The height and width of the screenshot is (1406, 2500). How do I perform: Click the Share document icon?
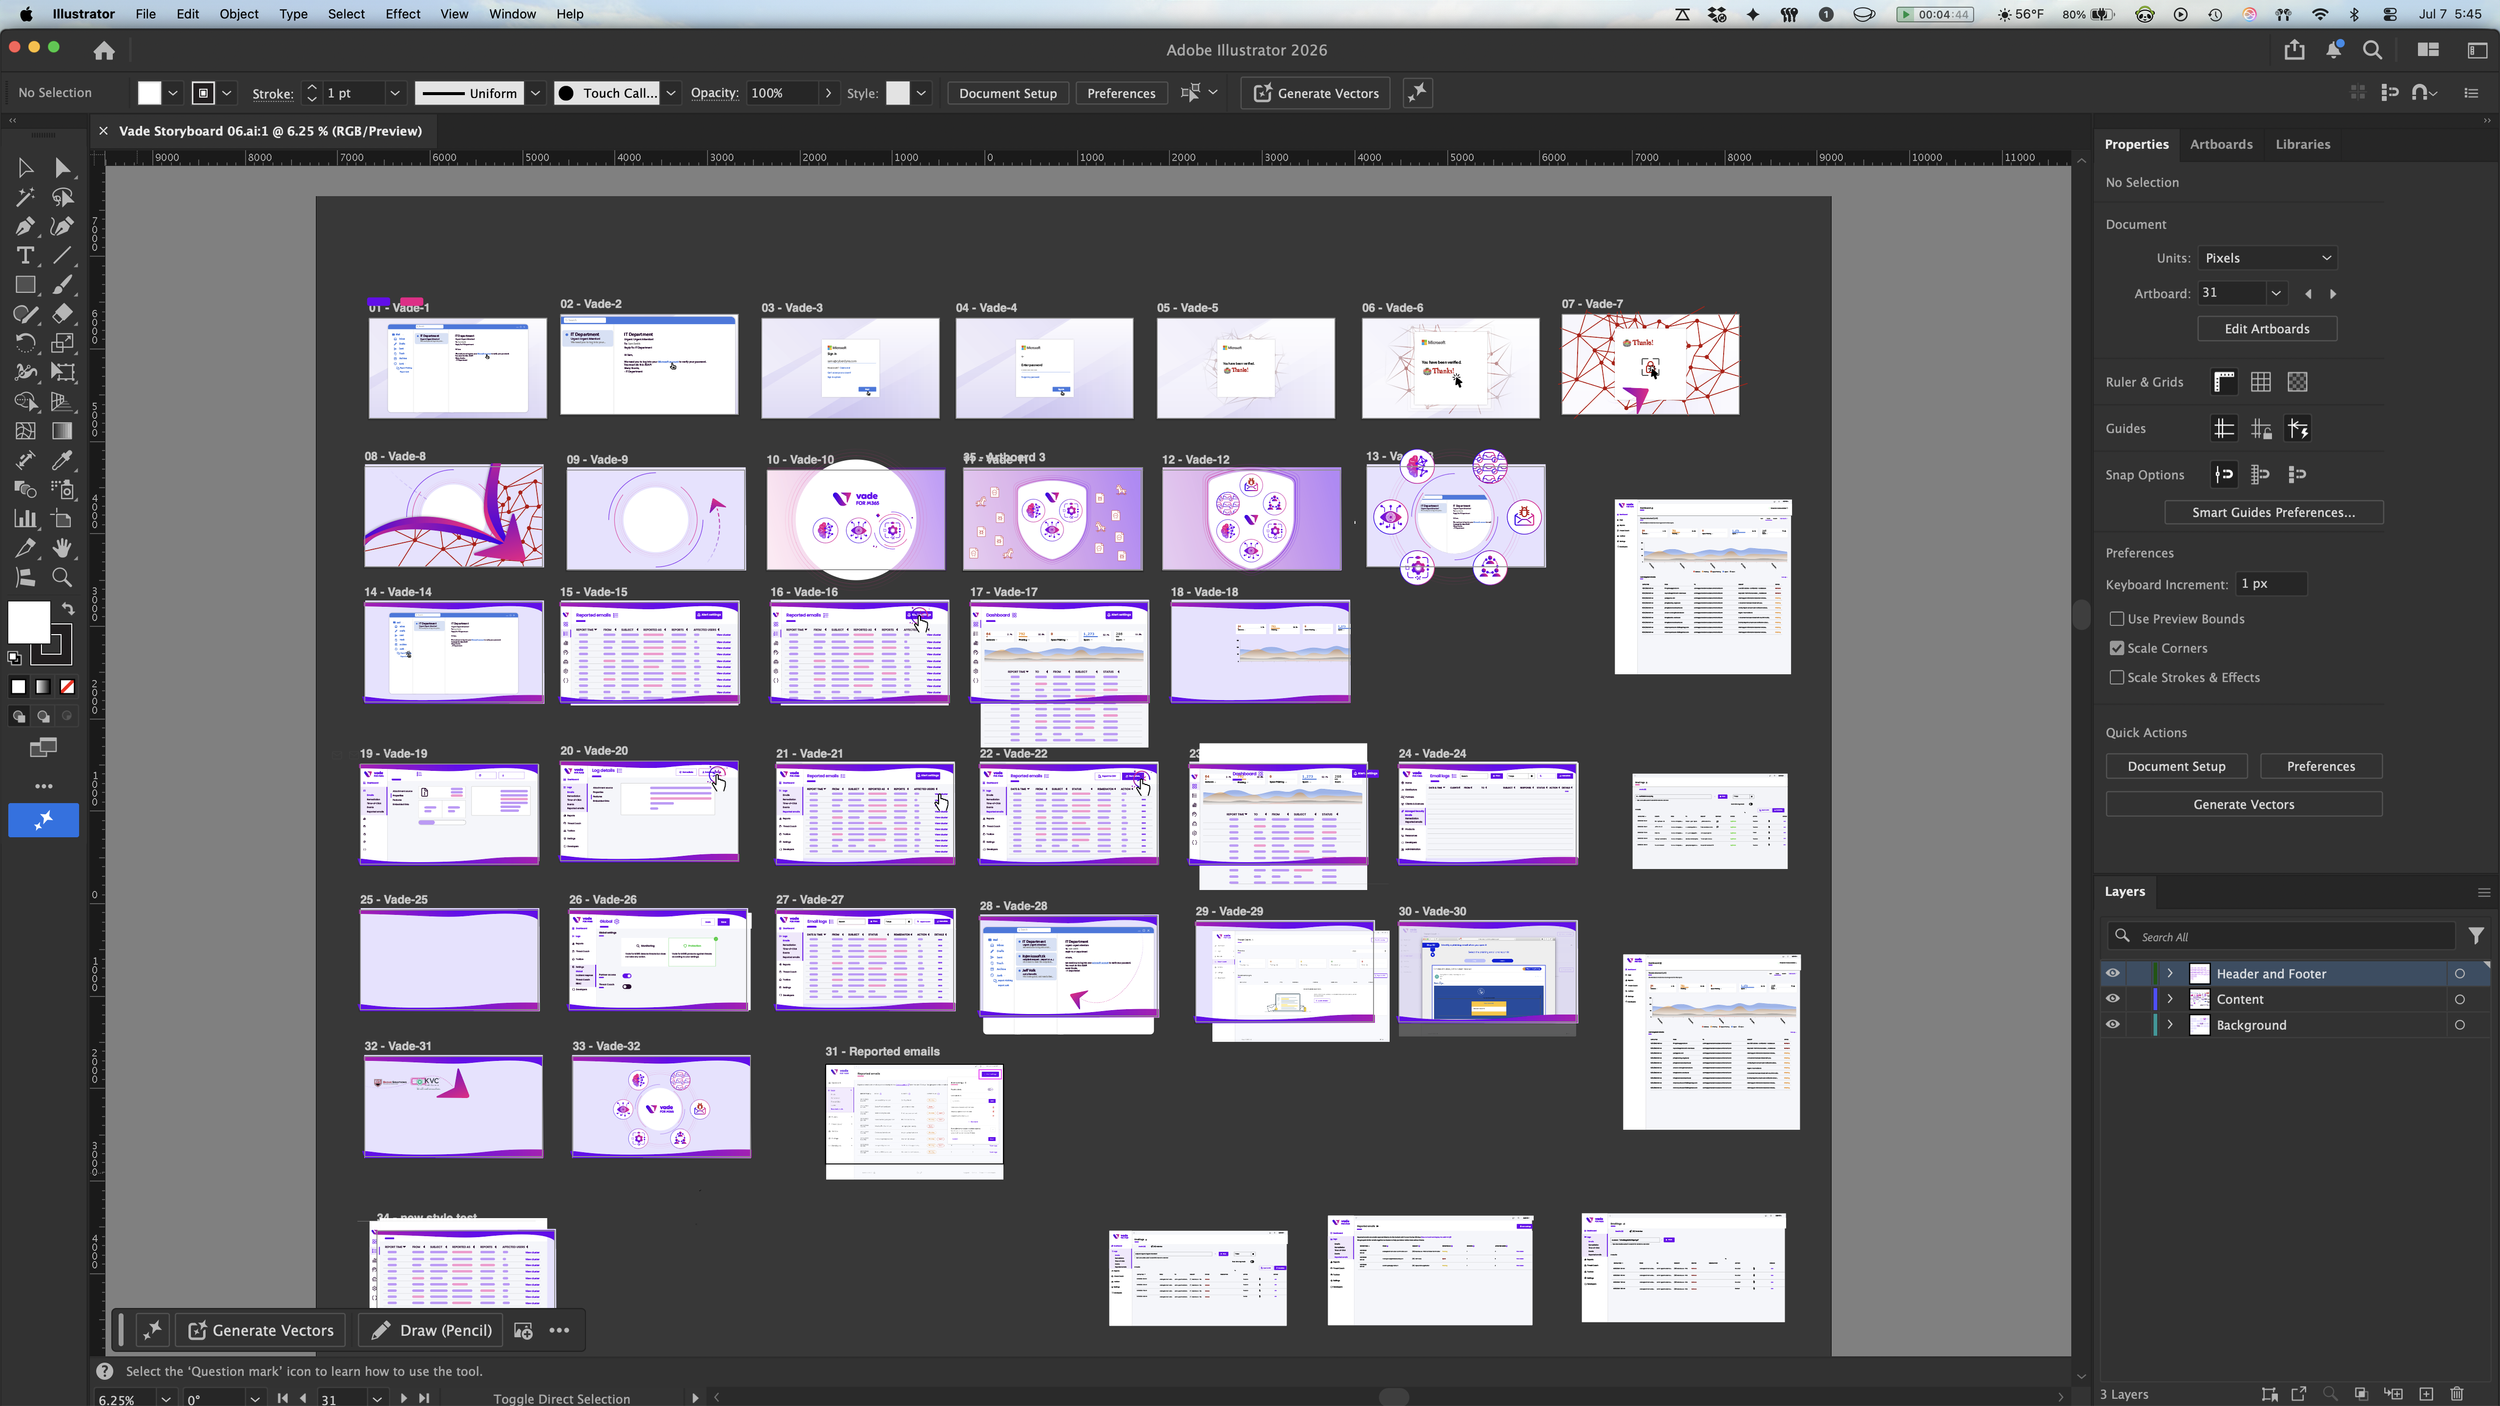[2294, 50]
